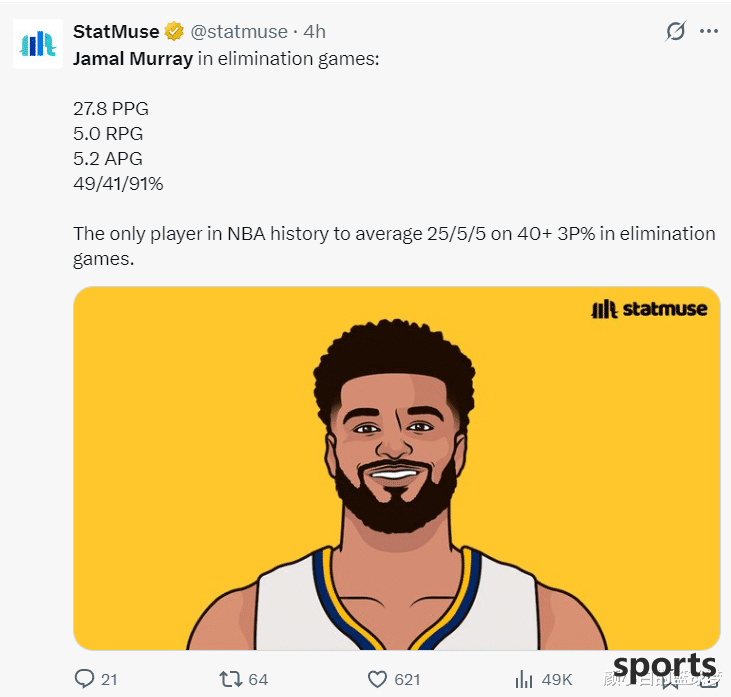Click the 621 likes count
This screenshot has width=731, height=697.
click(x=407, y=680)
